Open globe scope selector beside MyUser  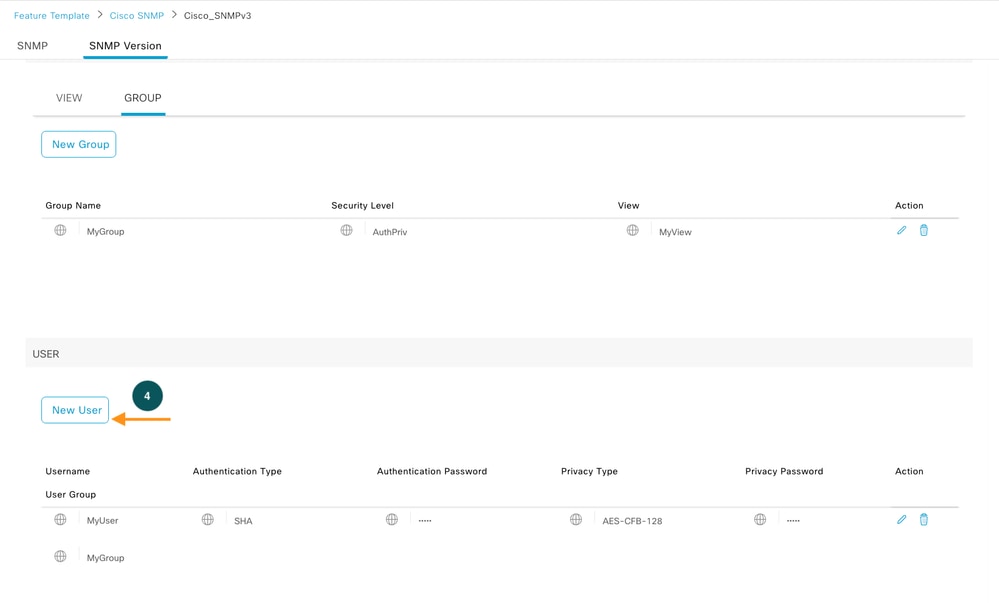[x=60, y=519]
